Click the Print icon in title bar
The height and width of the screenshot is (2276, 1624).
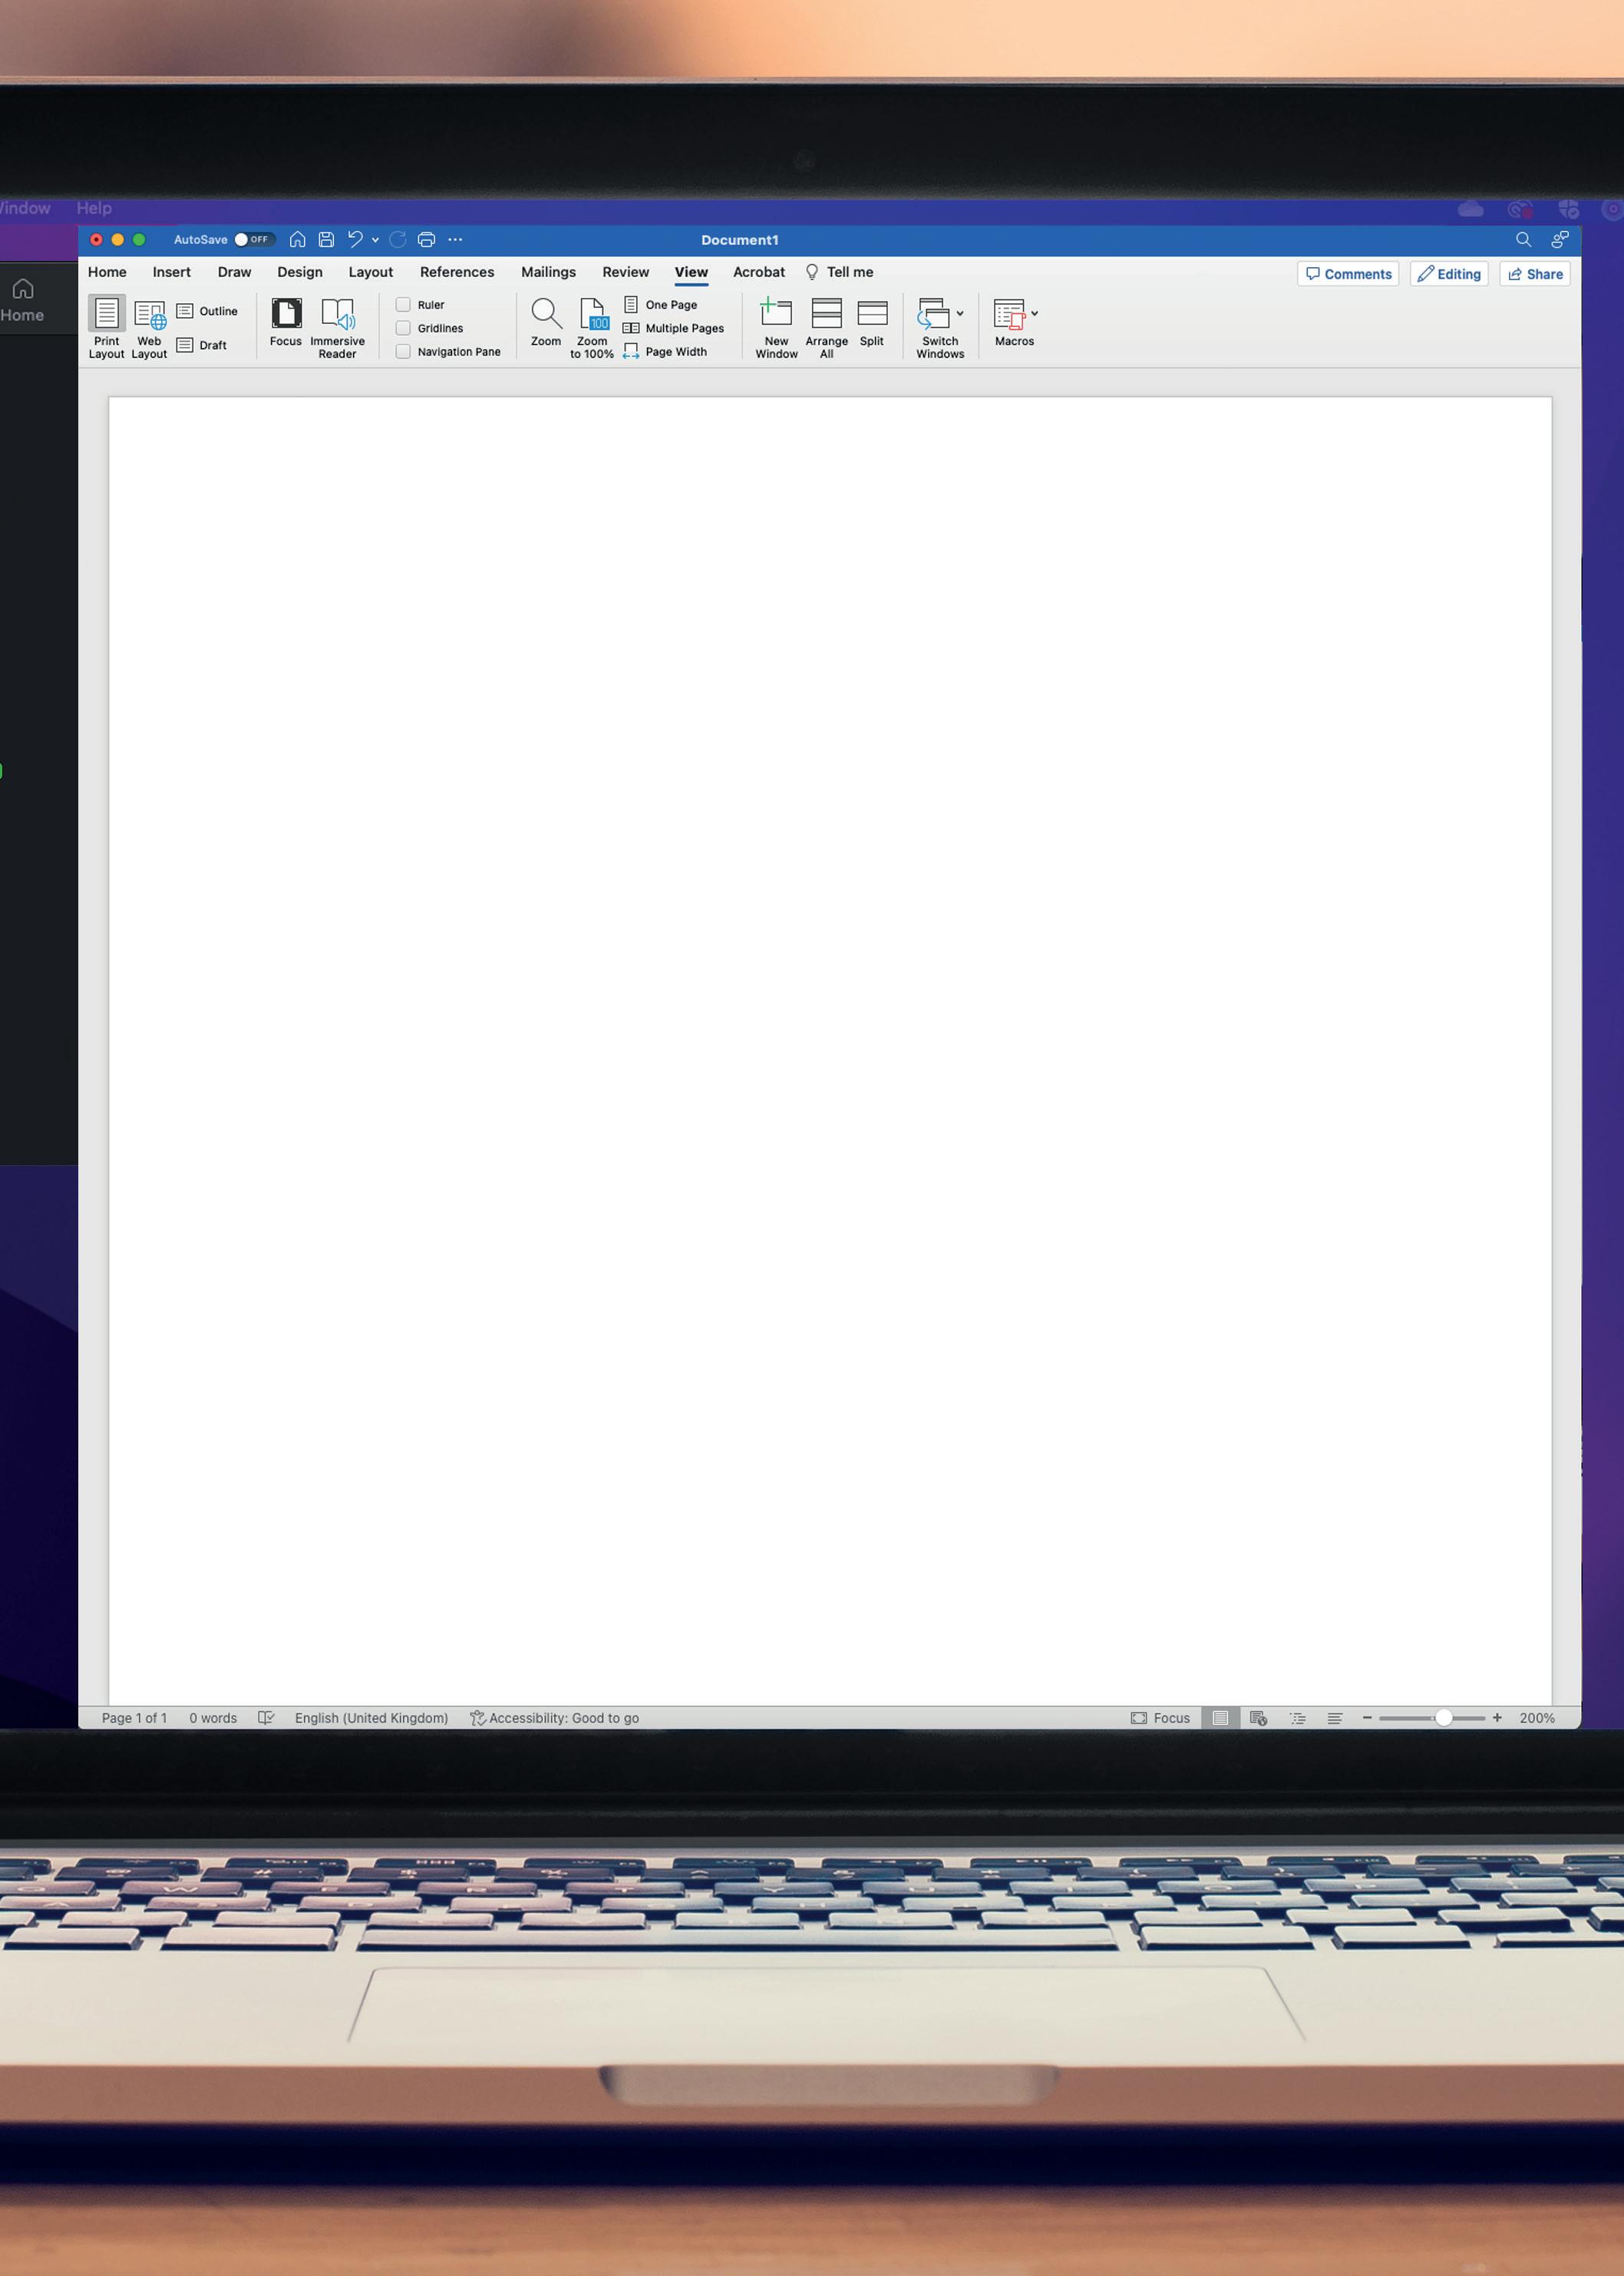pos(426,240)
